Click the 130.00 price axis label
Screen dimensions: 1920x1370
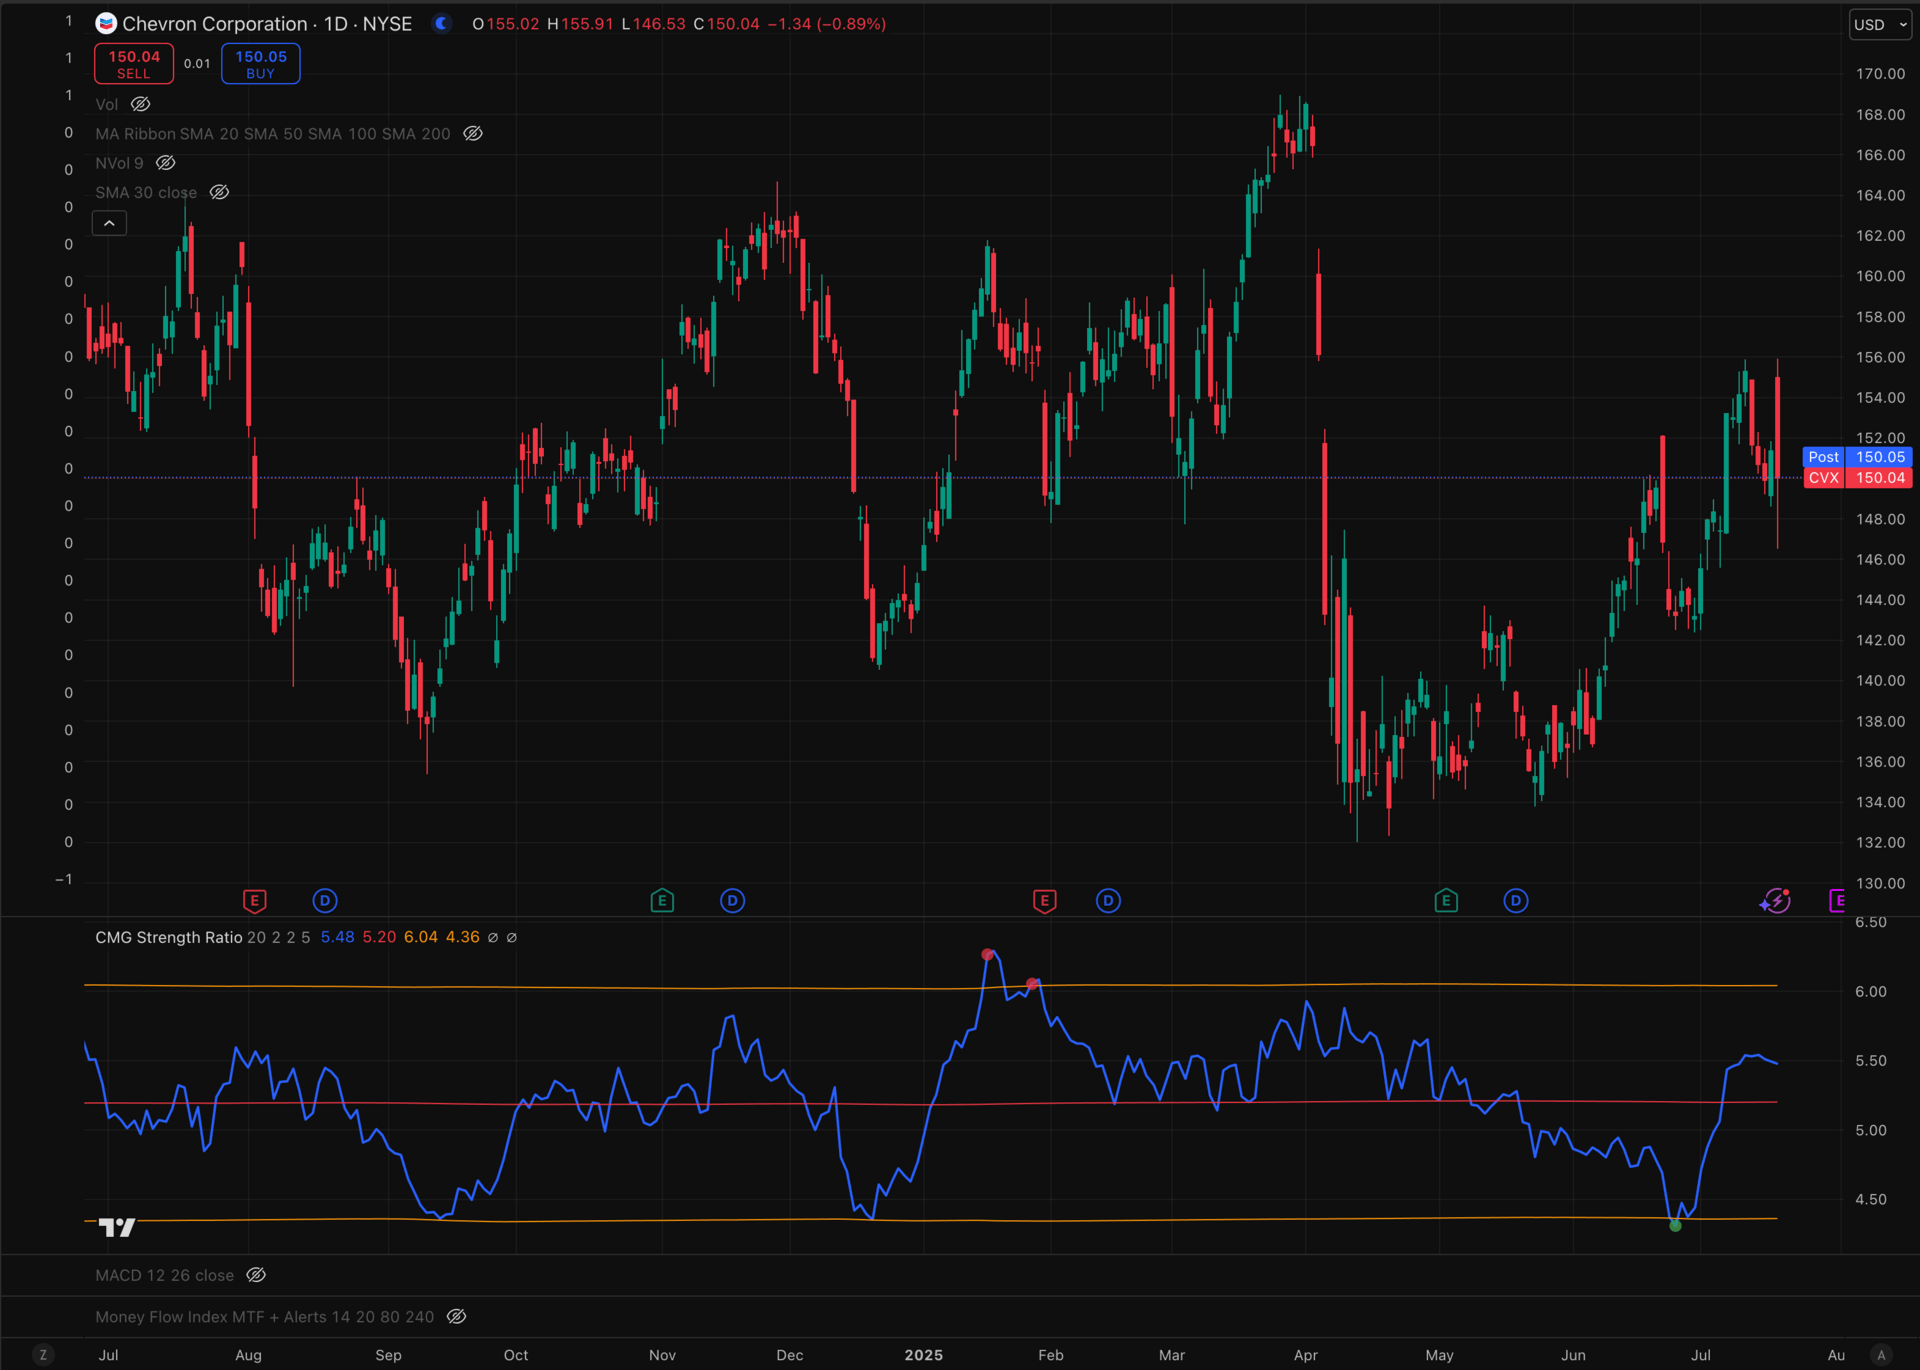coord(1880,883)
